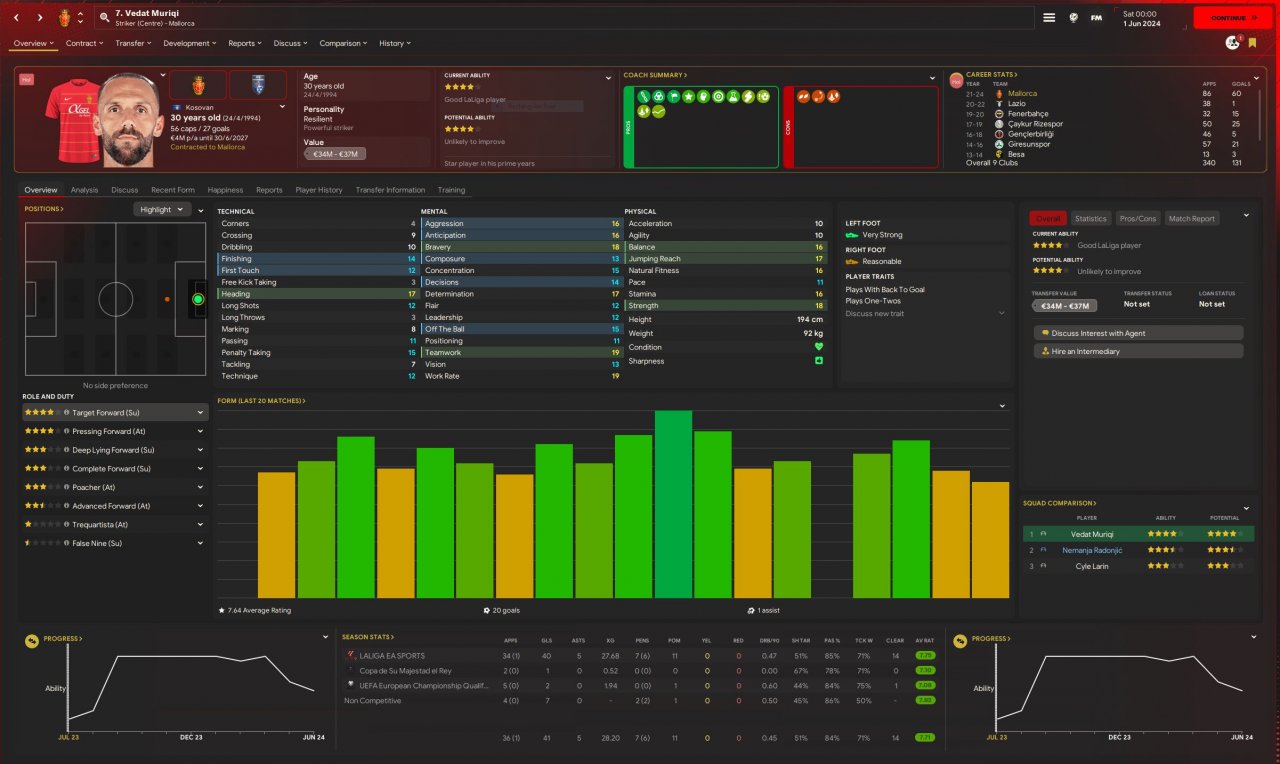Switch to the Recent Form tab
This screenshot has height=764, width=1280.
pyautogui.click(x=173, y=190)
